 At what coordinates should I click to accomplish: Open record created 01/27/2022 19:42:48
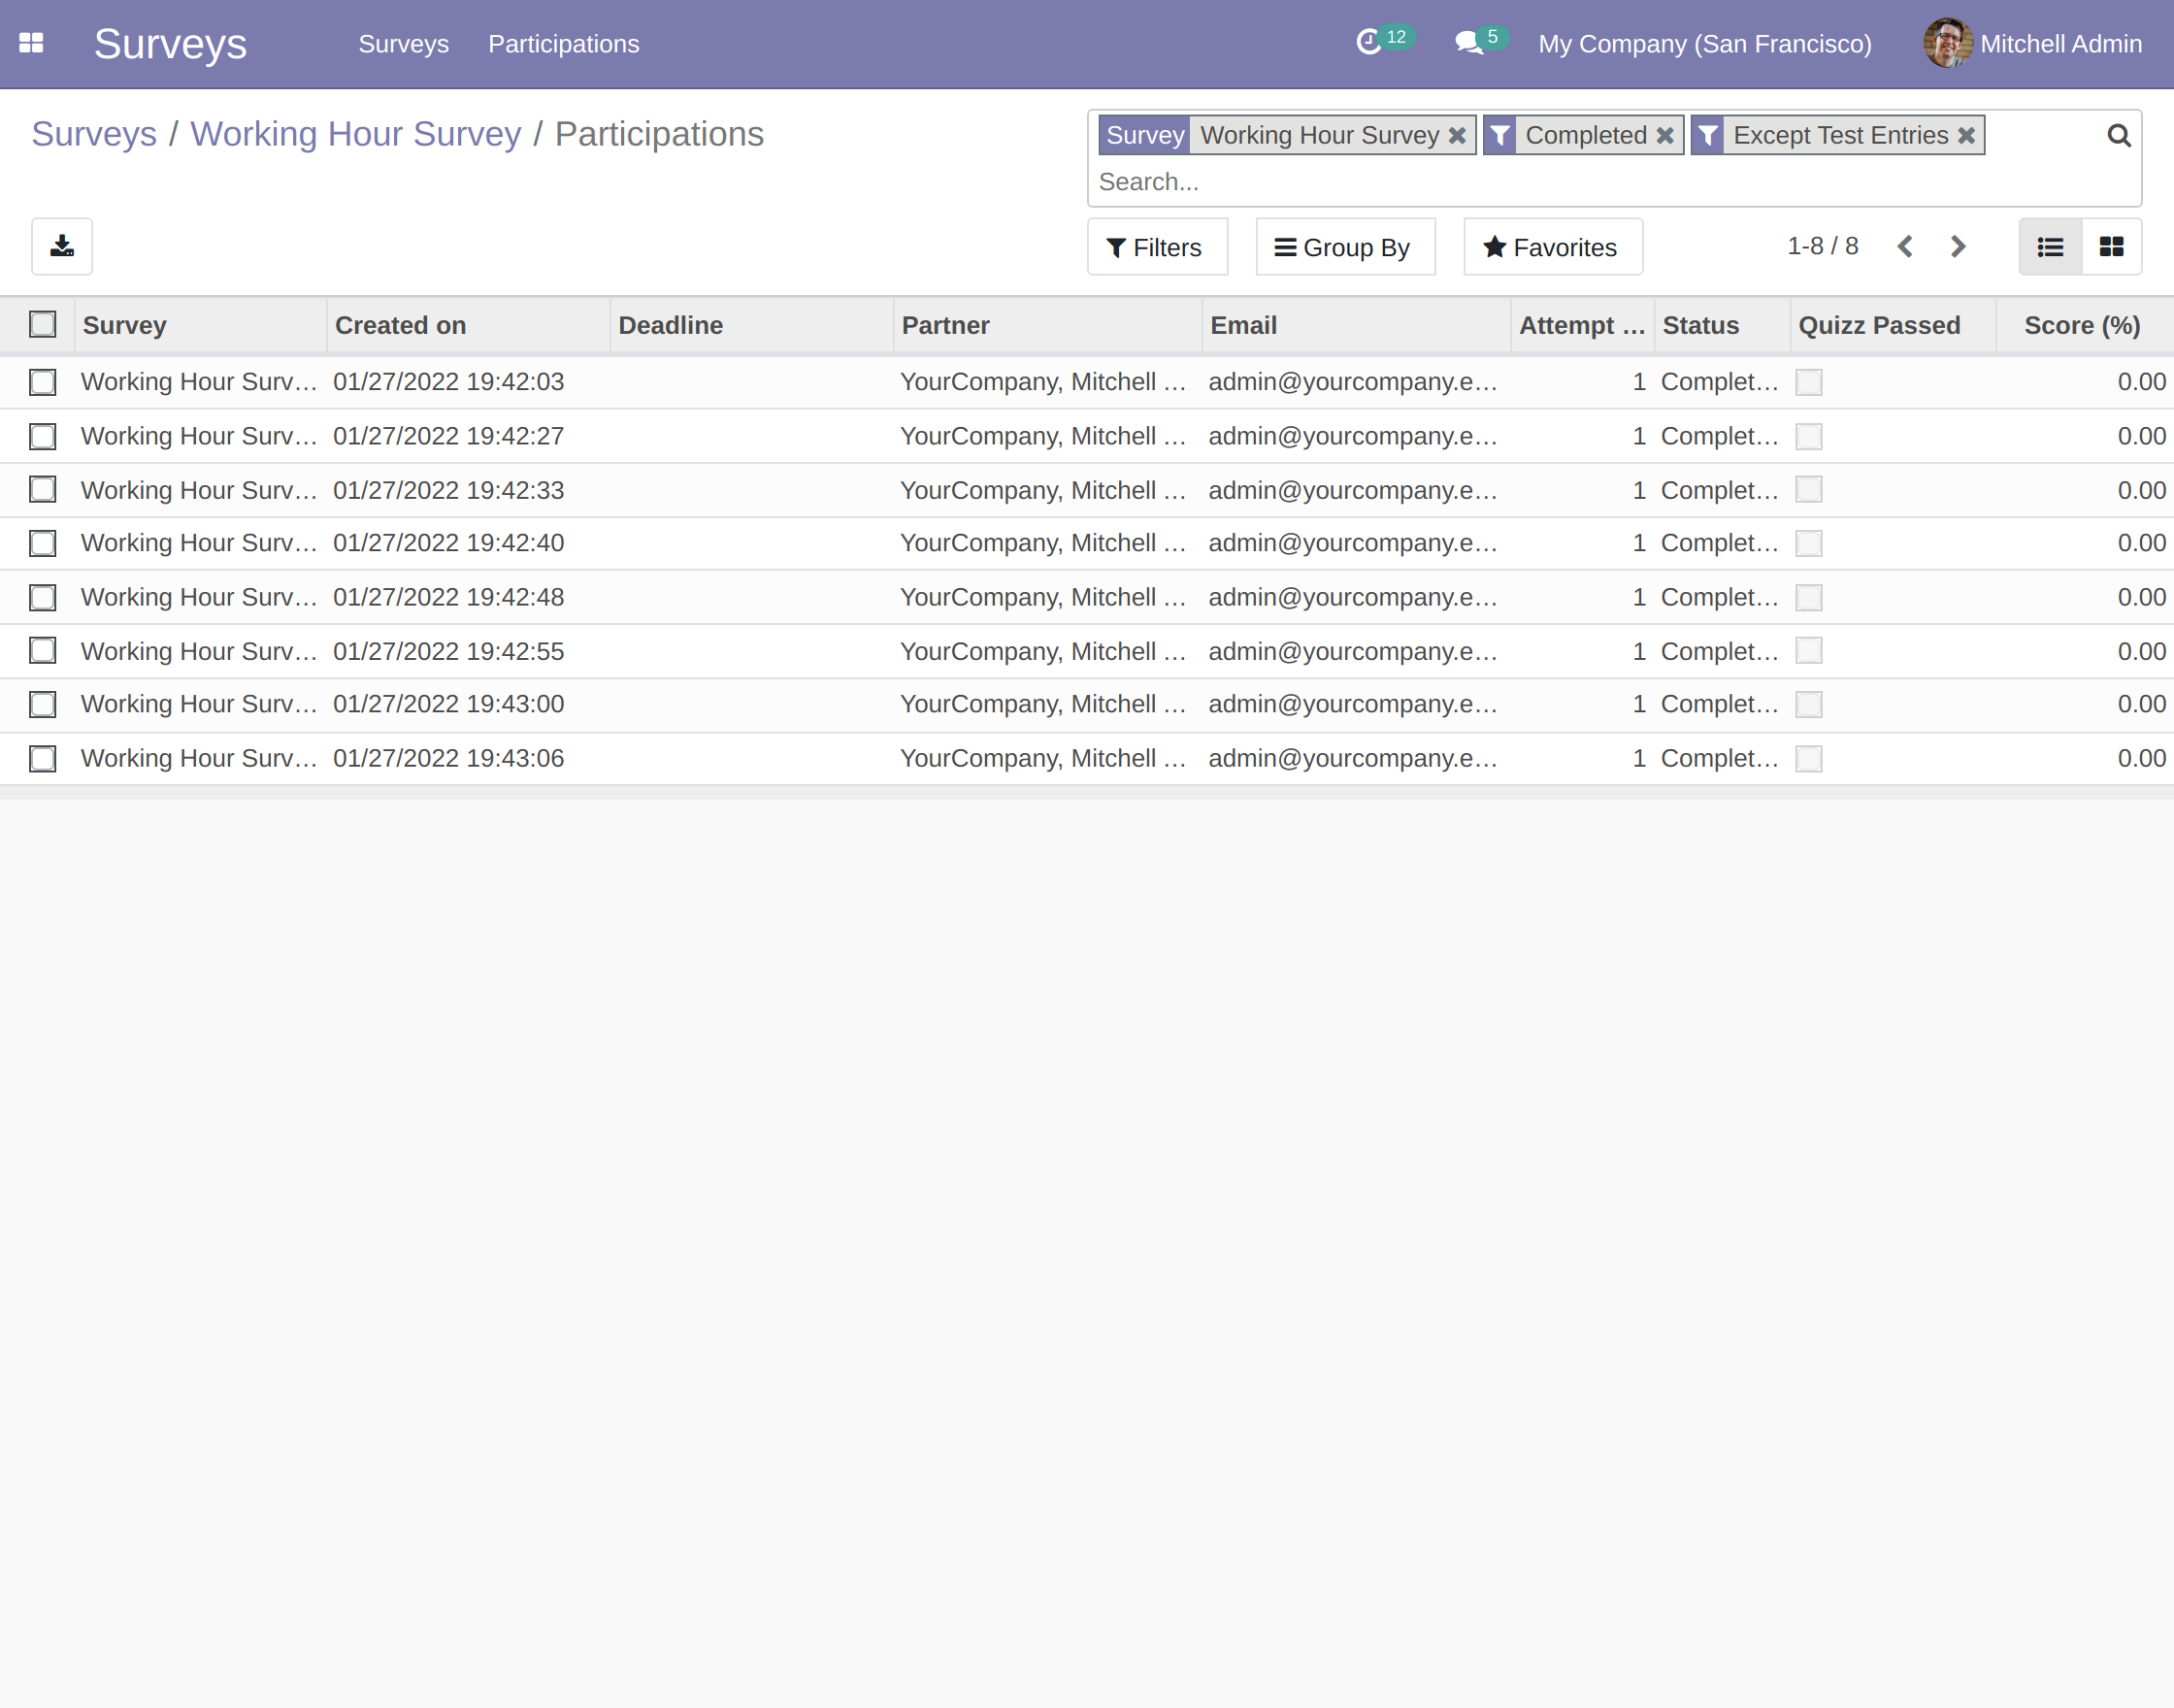448,597
